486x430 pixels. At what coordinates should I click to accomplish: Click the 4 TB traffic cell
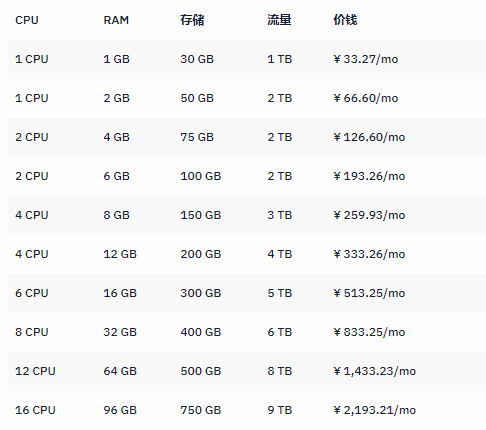pos(280,254)
